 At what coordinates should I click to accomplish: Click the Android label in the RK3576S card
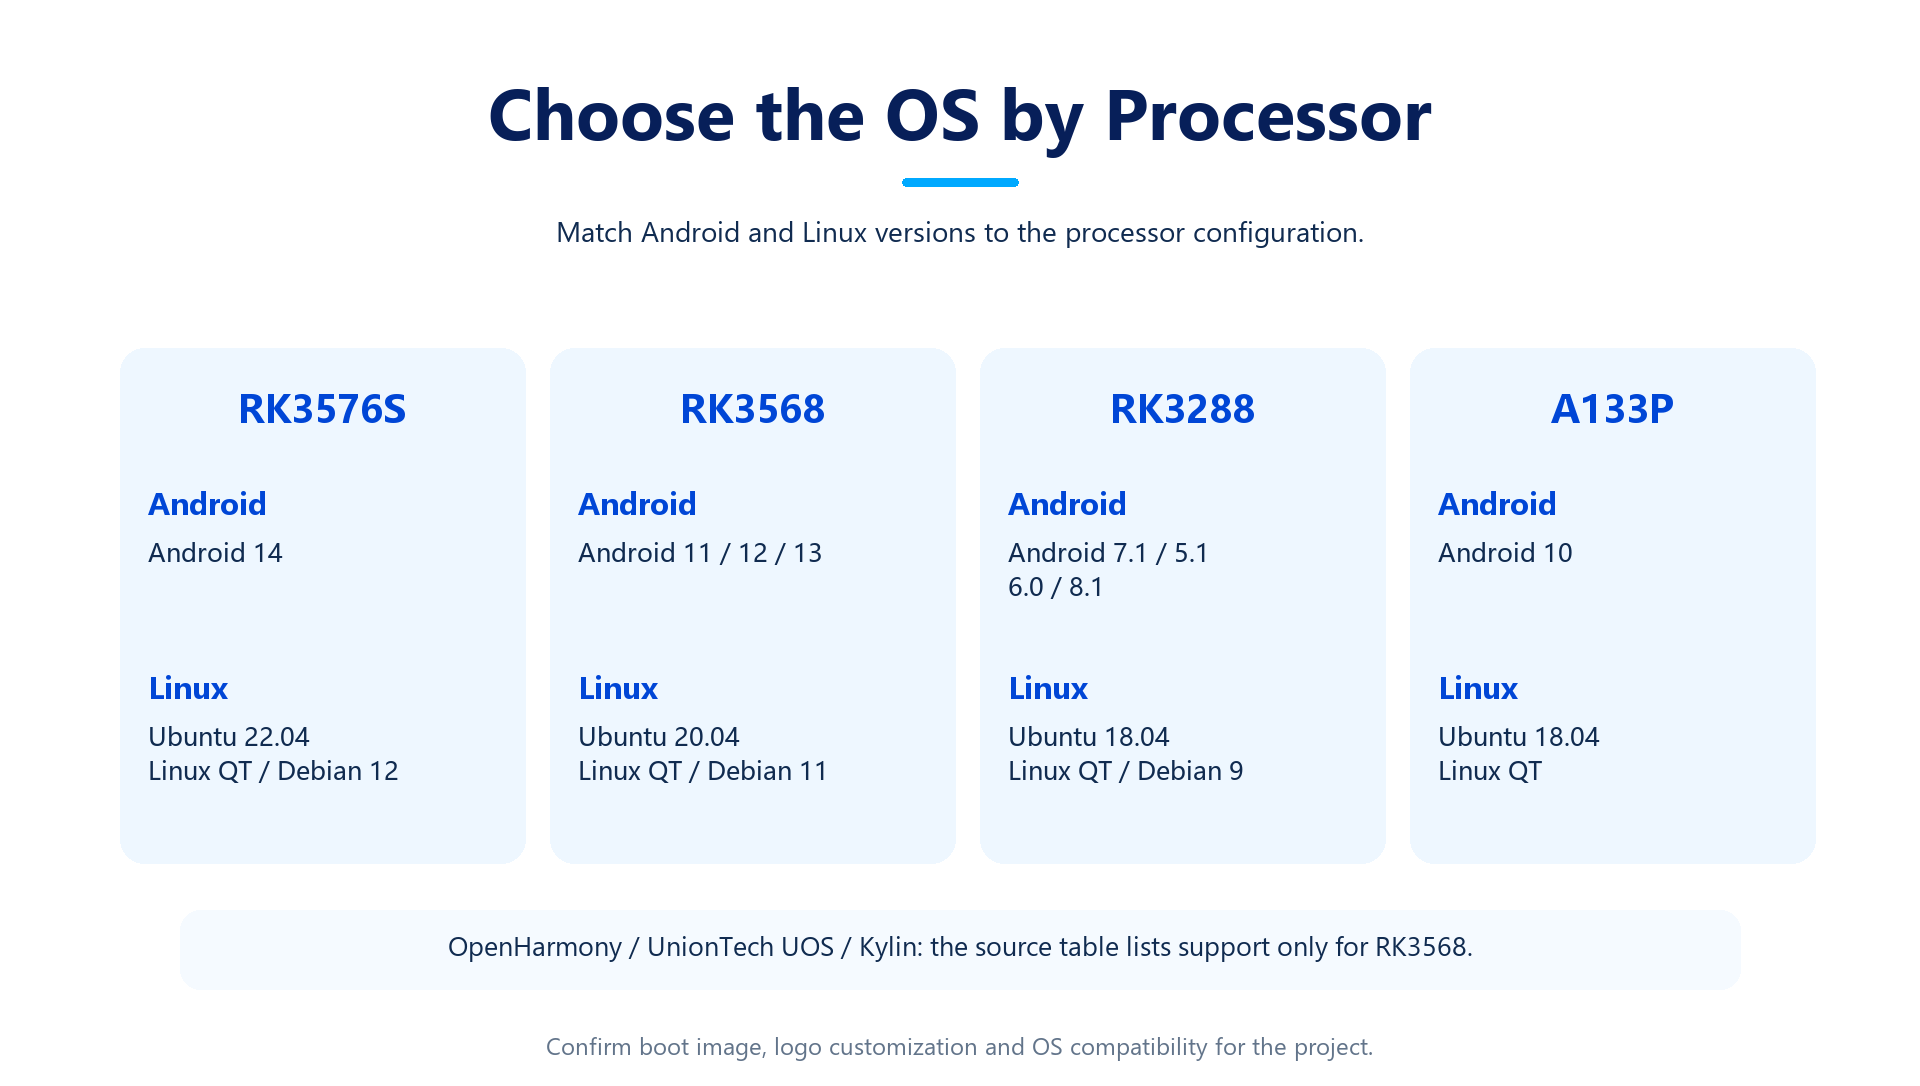pos(207,504)
